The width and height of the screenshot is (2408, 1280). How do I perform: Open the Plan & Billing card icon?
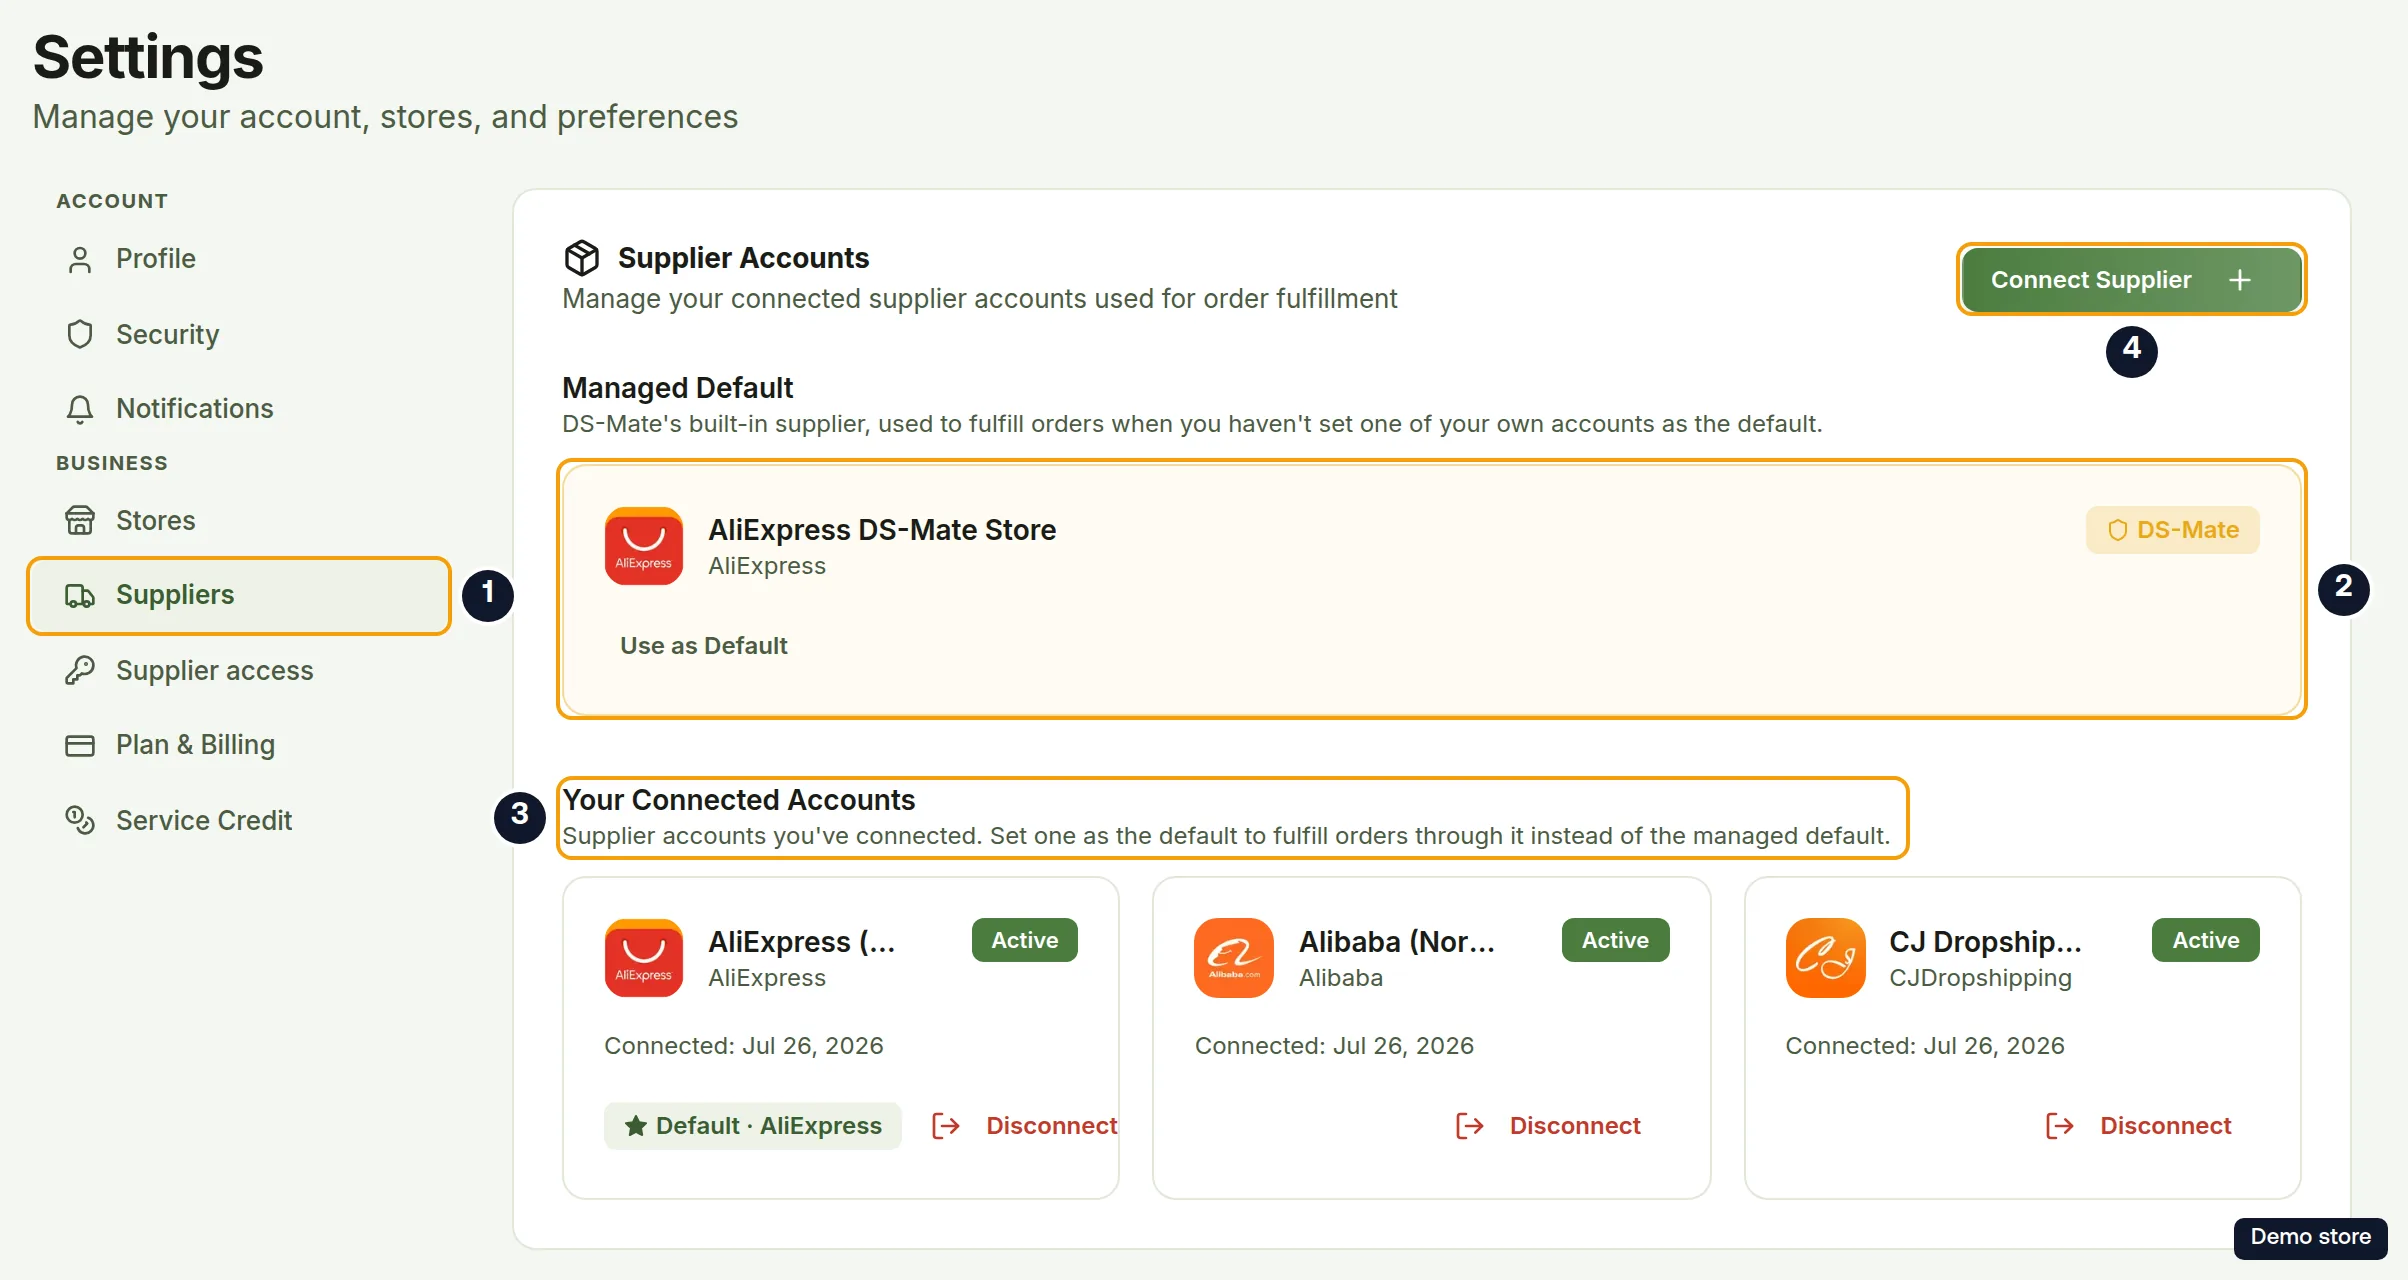pos(80,745)
